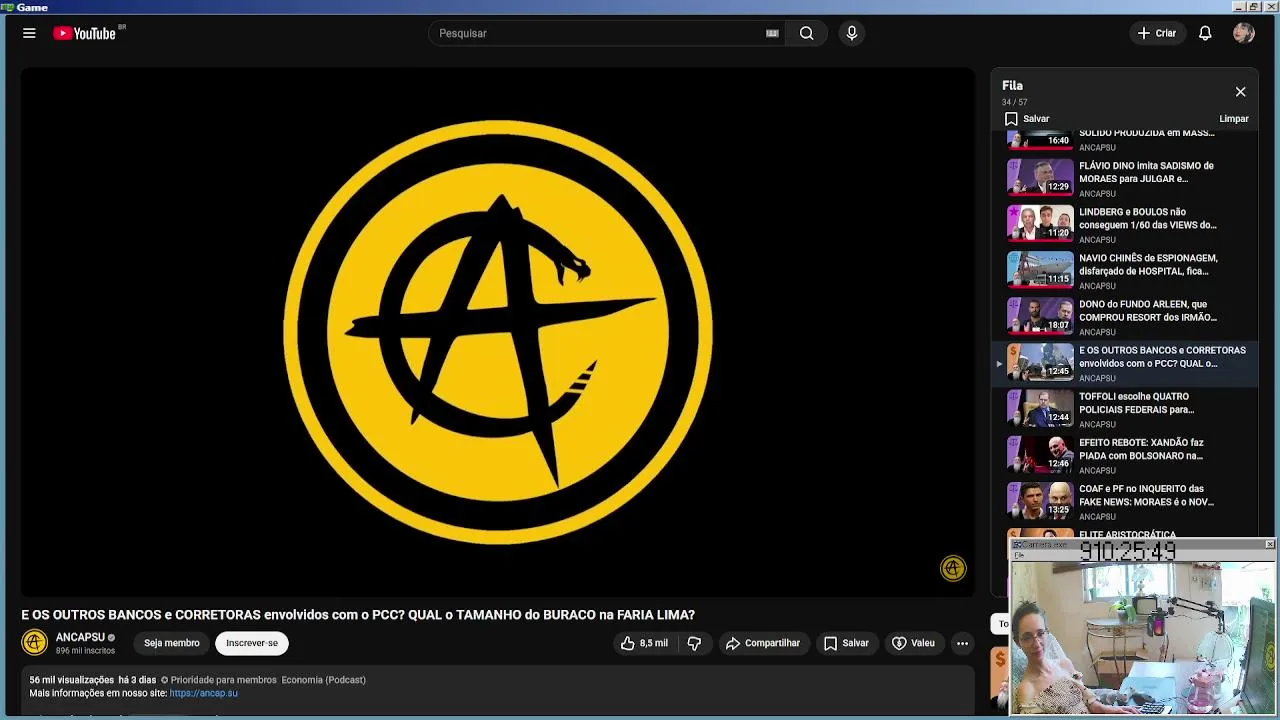Click the channel watermark in player corner
Image resolution: width=1280 pixels, height=720 pixels.
[x=953, y=568]
